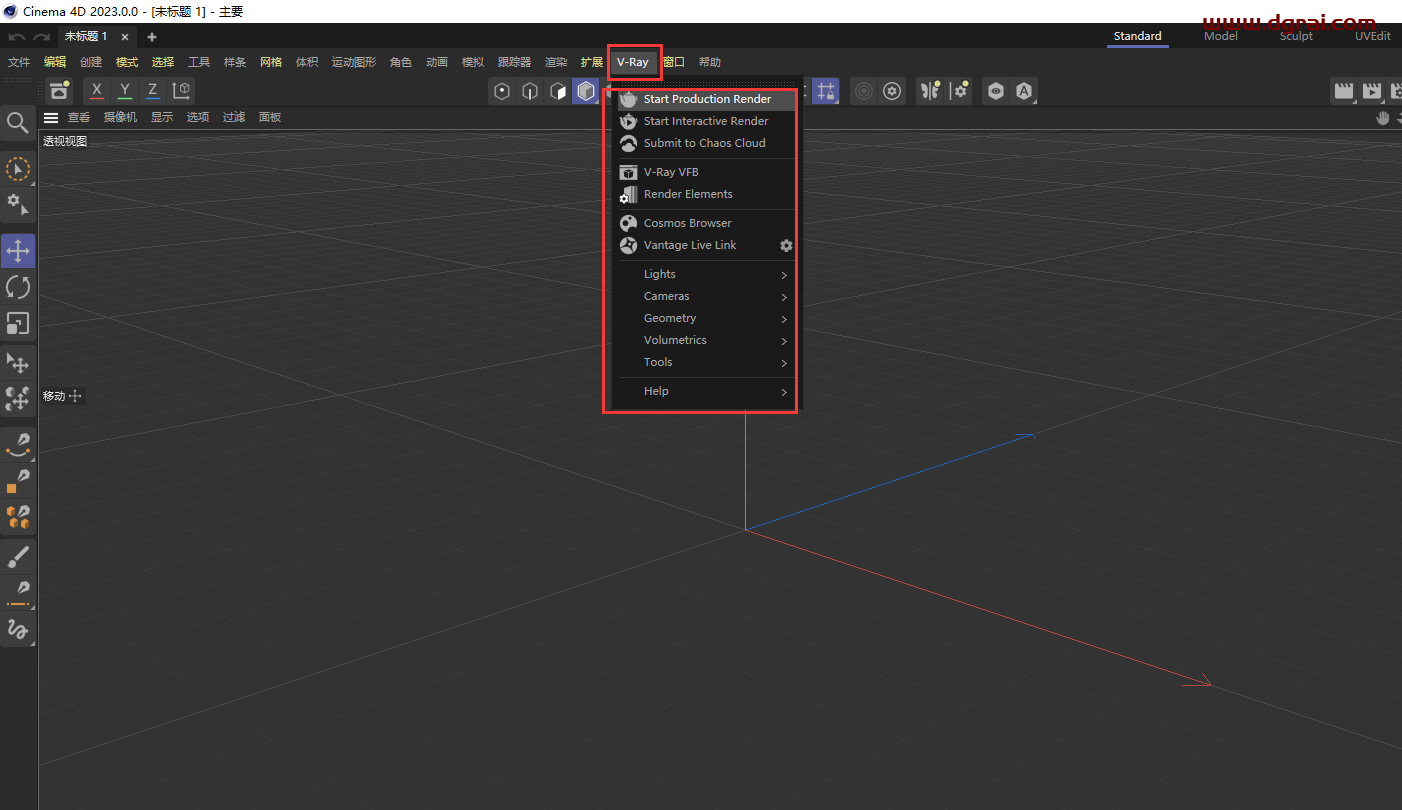
Task: Select the live selection tool
Action: 18,168
